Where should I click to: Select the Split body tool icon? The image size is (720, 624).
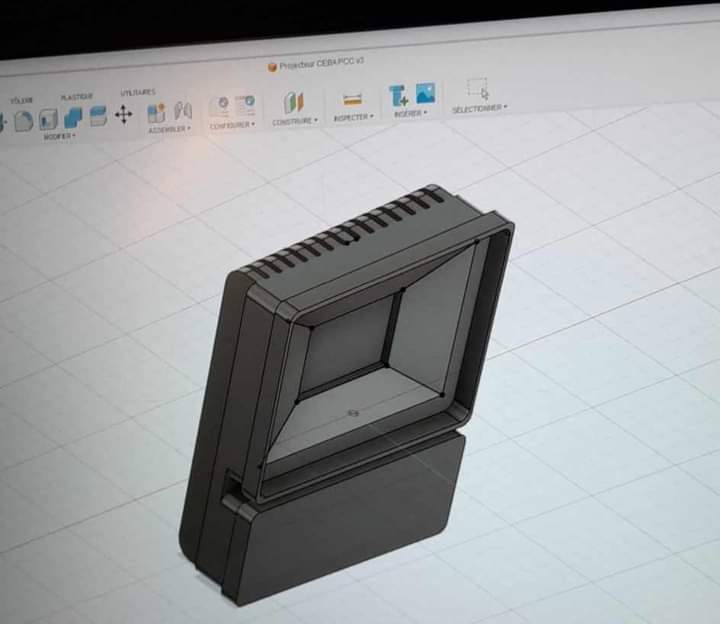(x=98, y=115)
